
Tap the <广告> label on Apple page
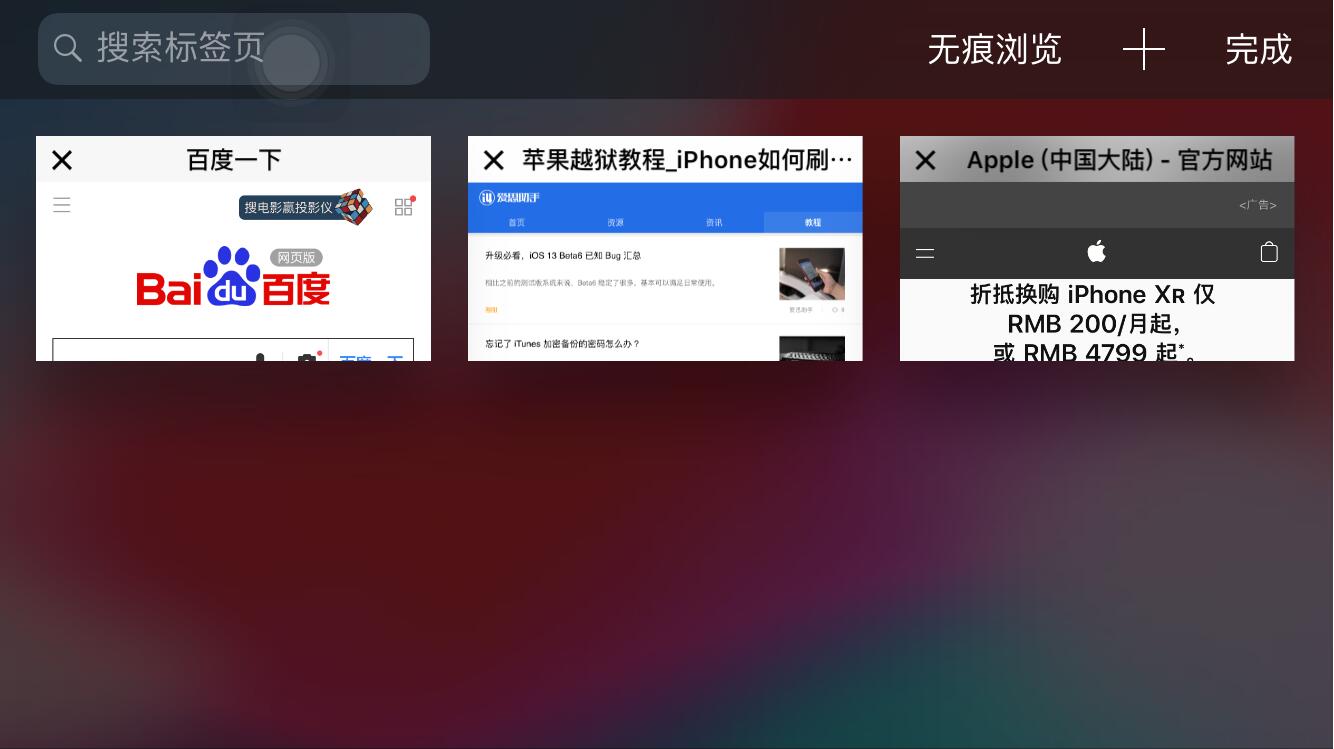[x=1258, y=205]
